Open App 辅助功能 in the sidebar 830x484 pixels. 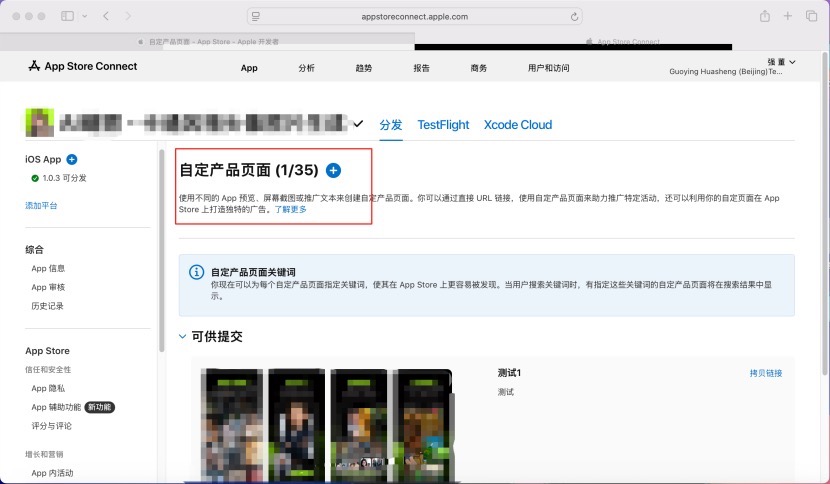(x=56, y=407)
